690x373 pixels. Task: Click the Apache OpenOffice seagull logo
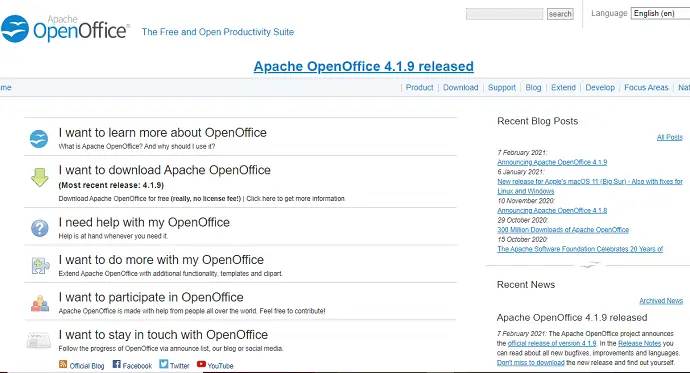click(x=15, y=29)
